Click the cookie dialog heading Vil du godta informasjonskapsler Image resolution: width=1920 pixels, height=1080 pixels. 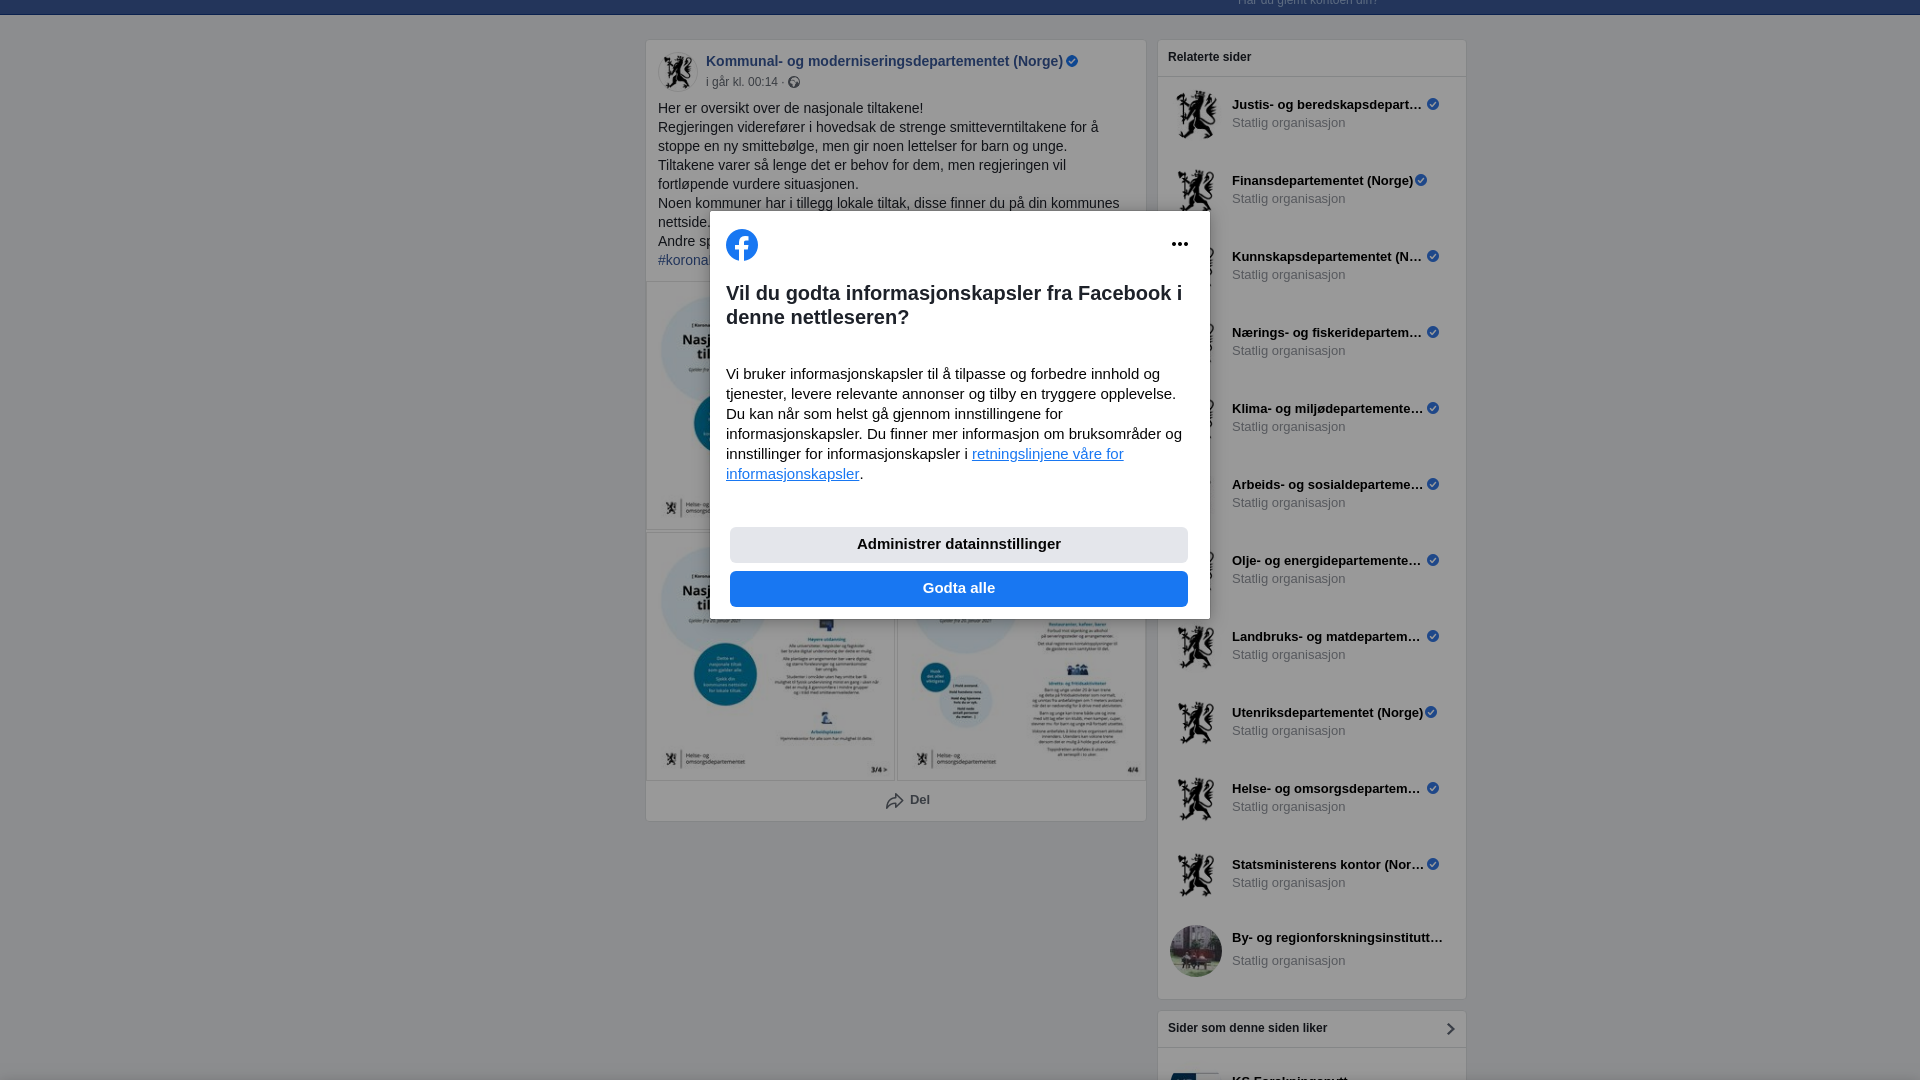click(x=954, y=305)
